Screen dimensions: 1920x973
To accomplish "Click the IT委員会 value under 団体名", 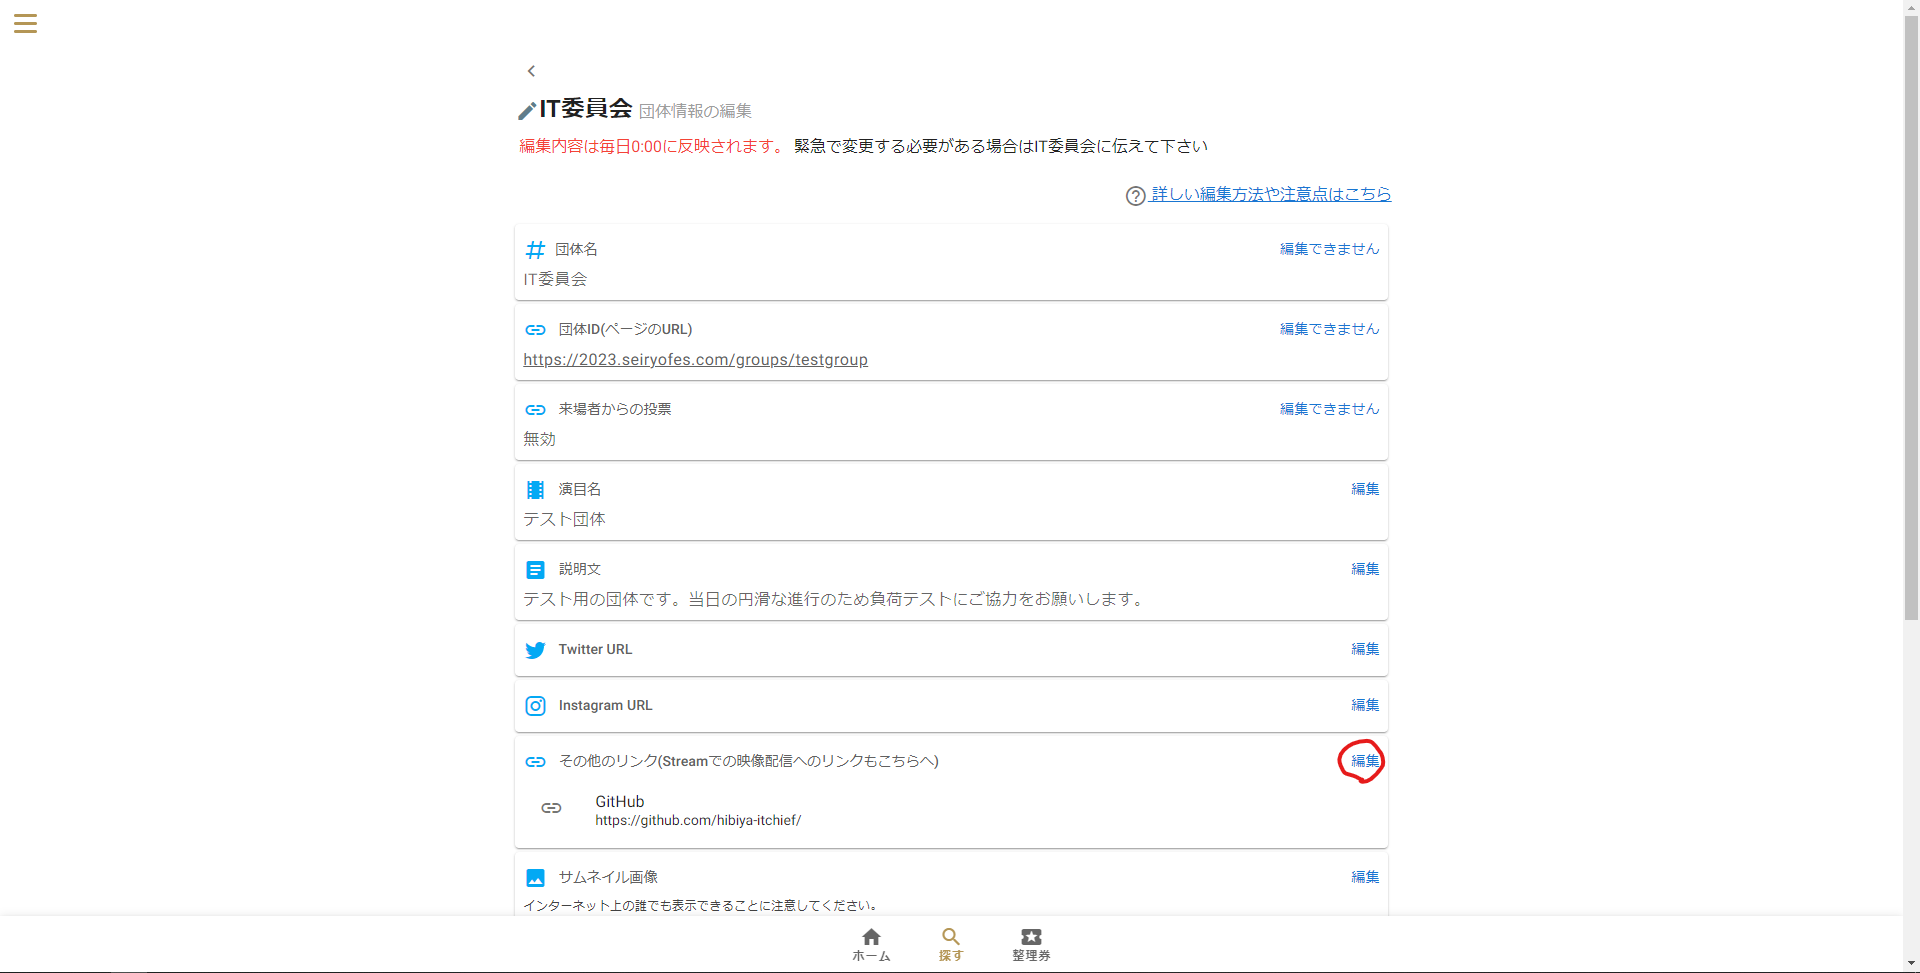I will (555, 279).
